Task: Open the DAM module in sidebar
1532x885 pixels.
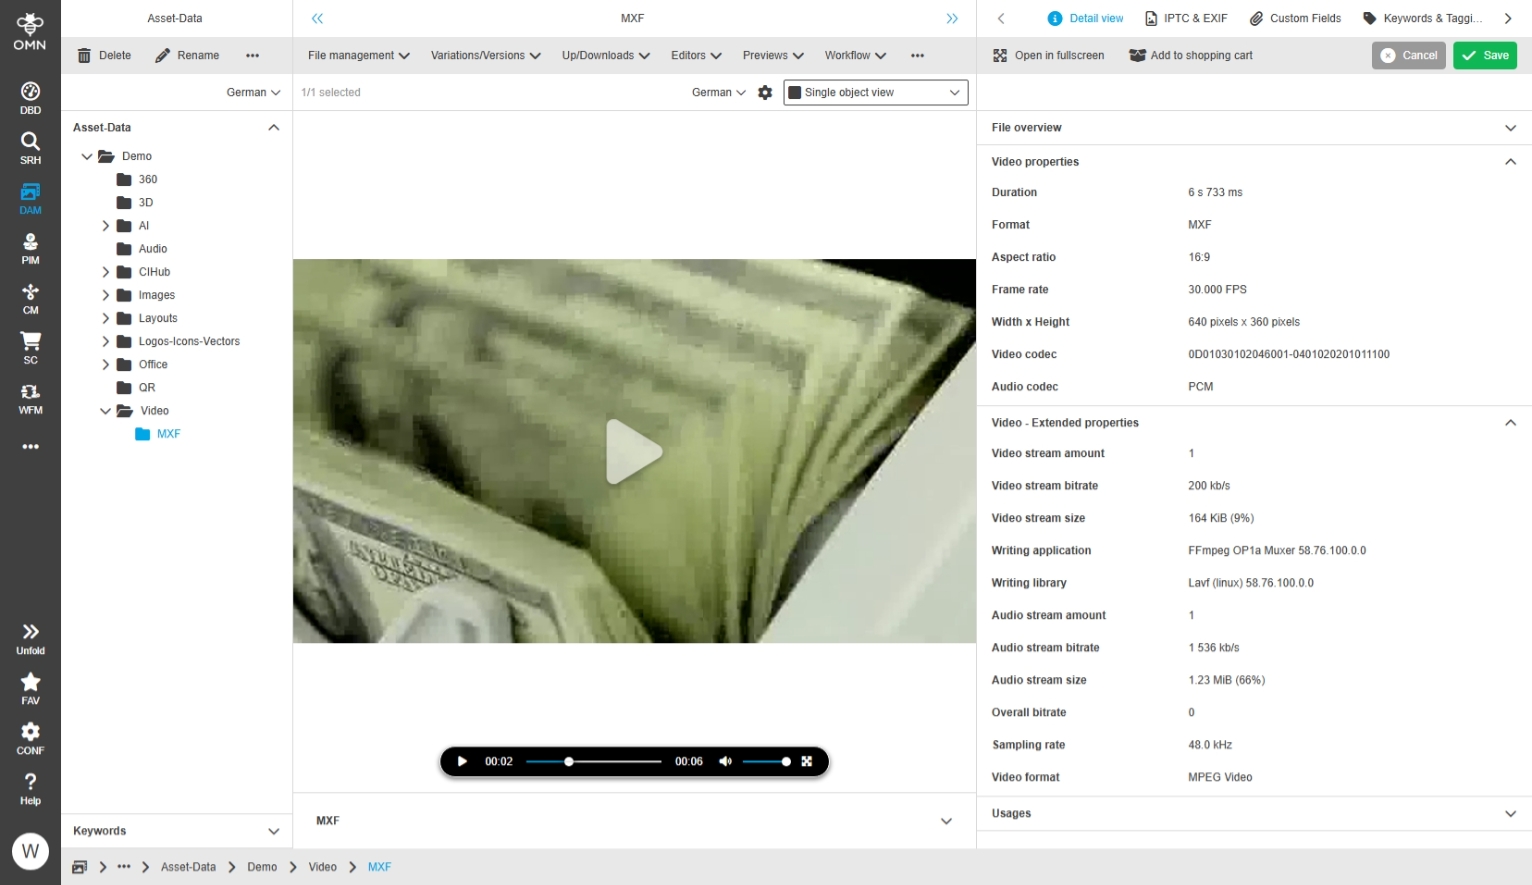Action: (30, 198)
